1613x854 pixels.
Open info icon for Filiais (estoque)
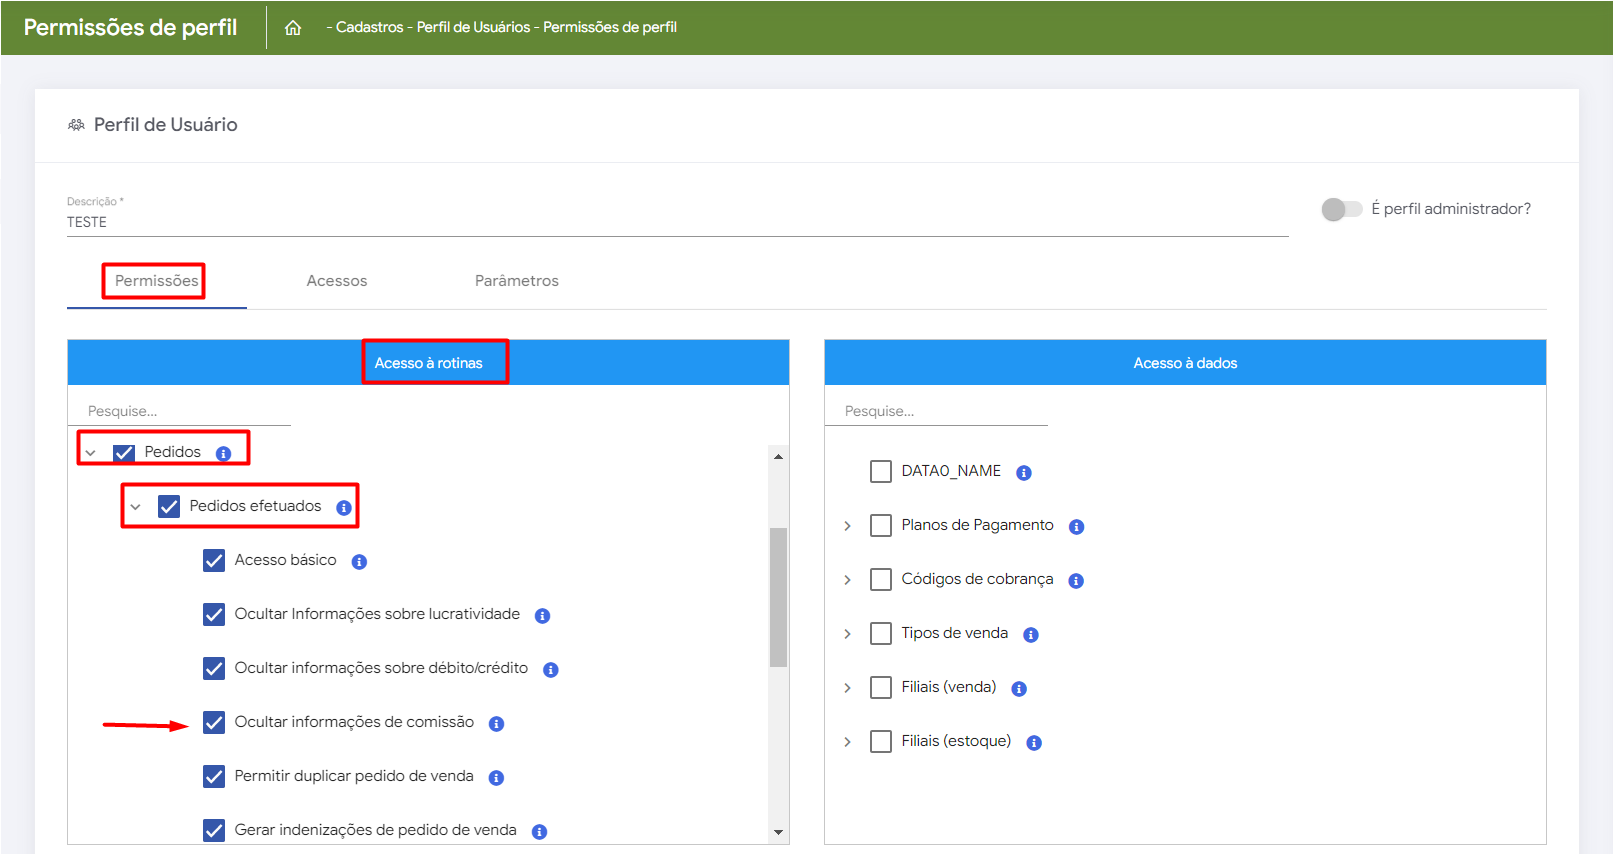click(x=1034, y=743)
